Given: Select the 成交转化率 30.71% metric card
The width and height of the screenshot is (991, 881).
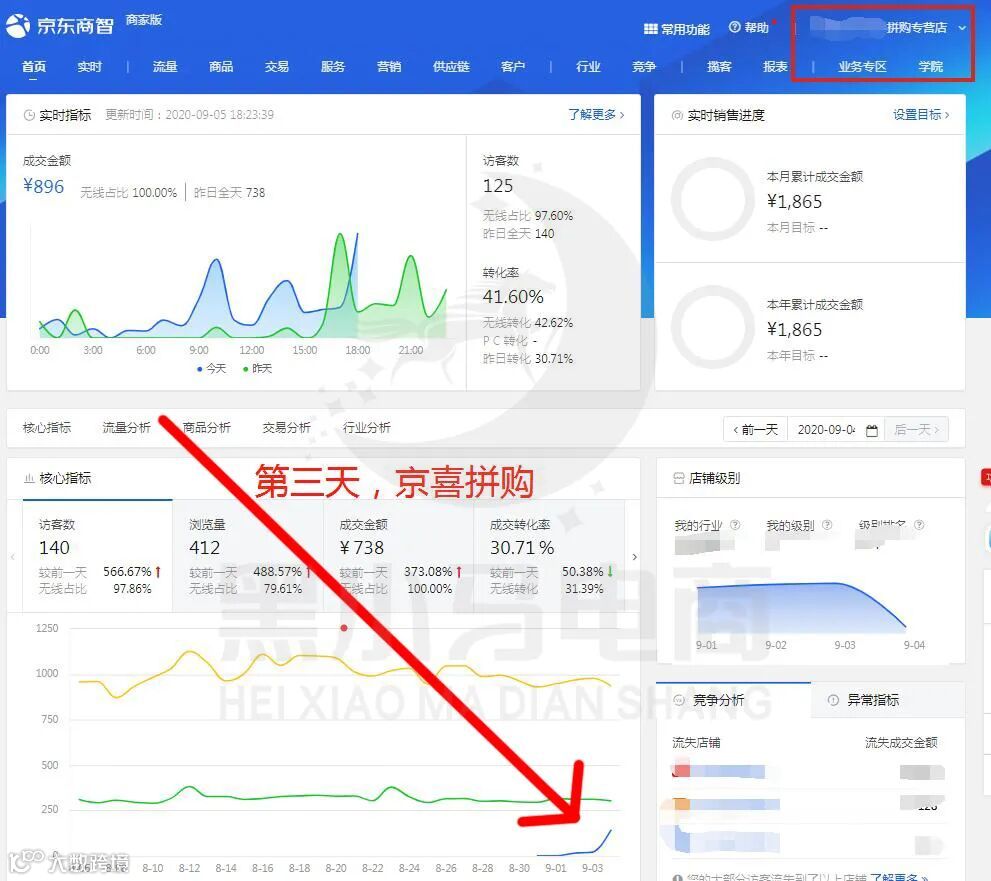Looking at the screenshot, I should pyautogui.click(x=549, y=556).
